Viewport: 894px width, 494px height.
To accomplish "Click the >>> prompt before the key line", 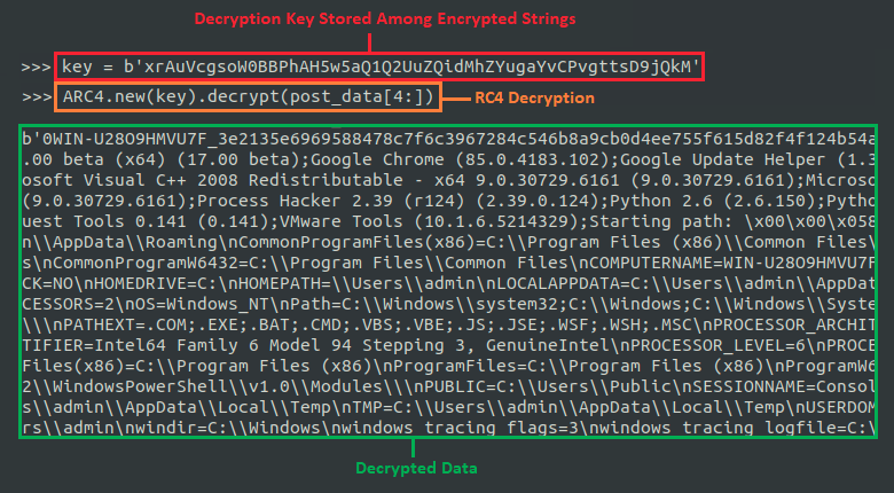I will (x=36, y=67).
